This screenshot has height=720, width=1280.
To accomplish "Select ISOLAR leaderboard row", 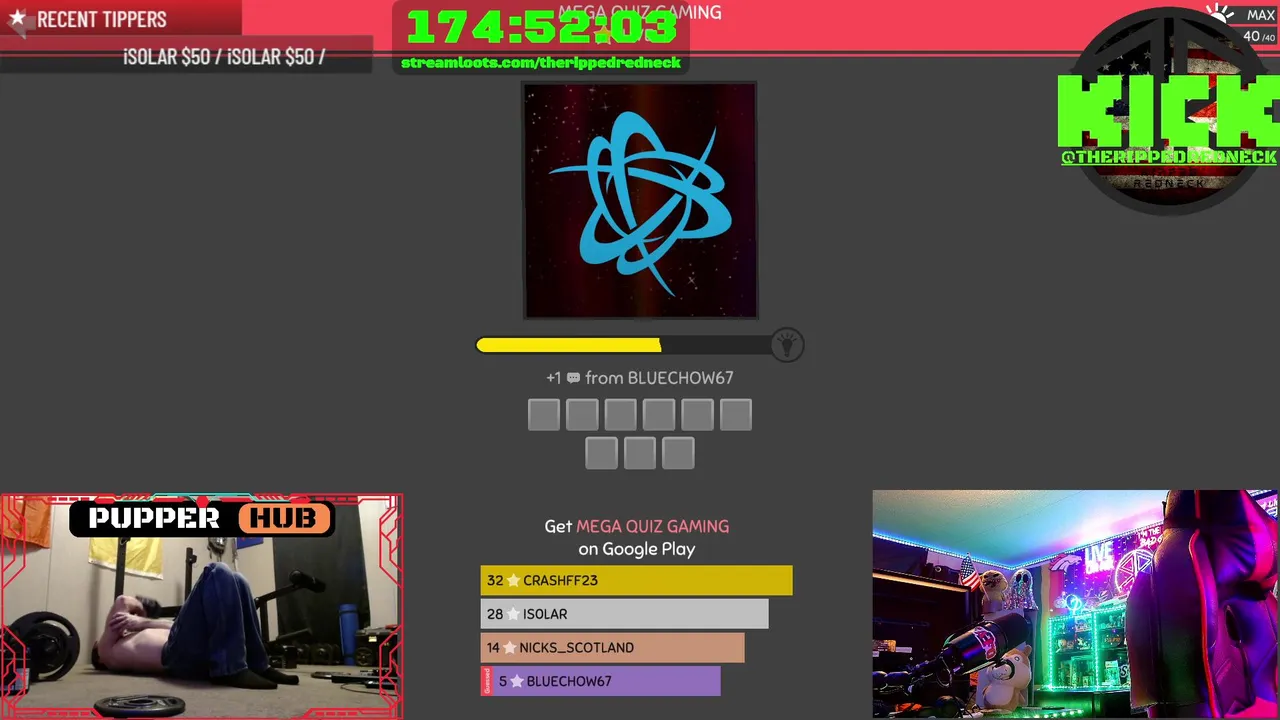I will tap(624, 614).
